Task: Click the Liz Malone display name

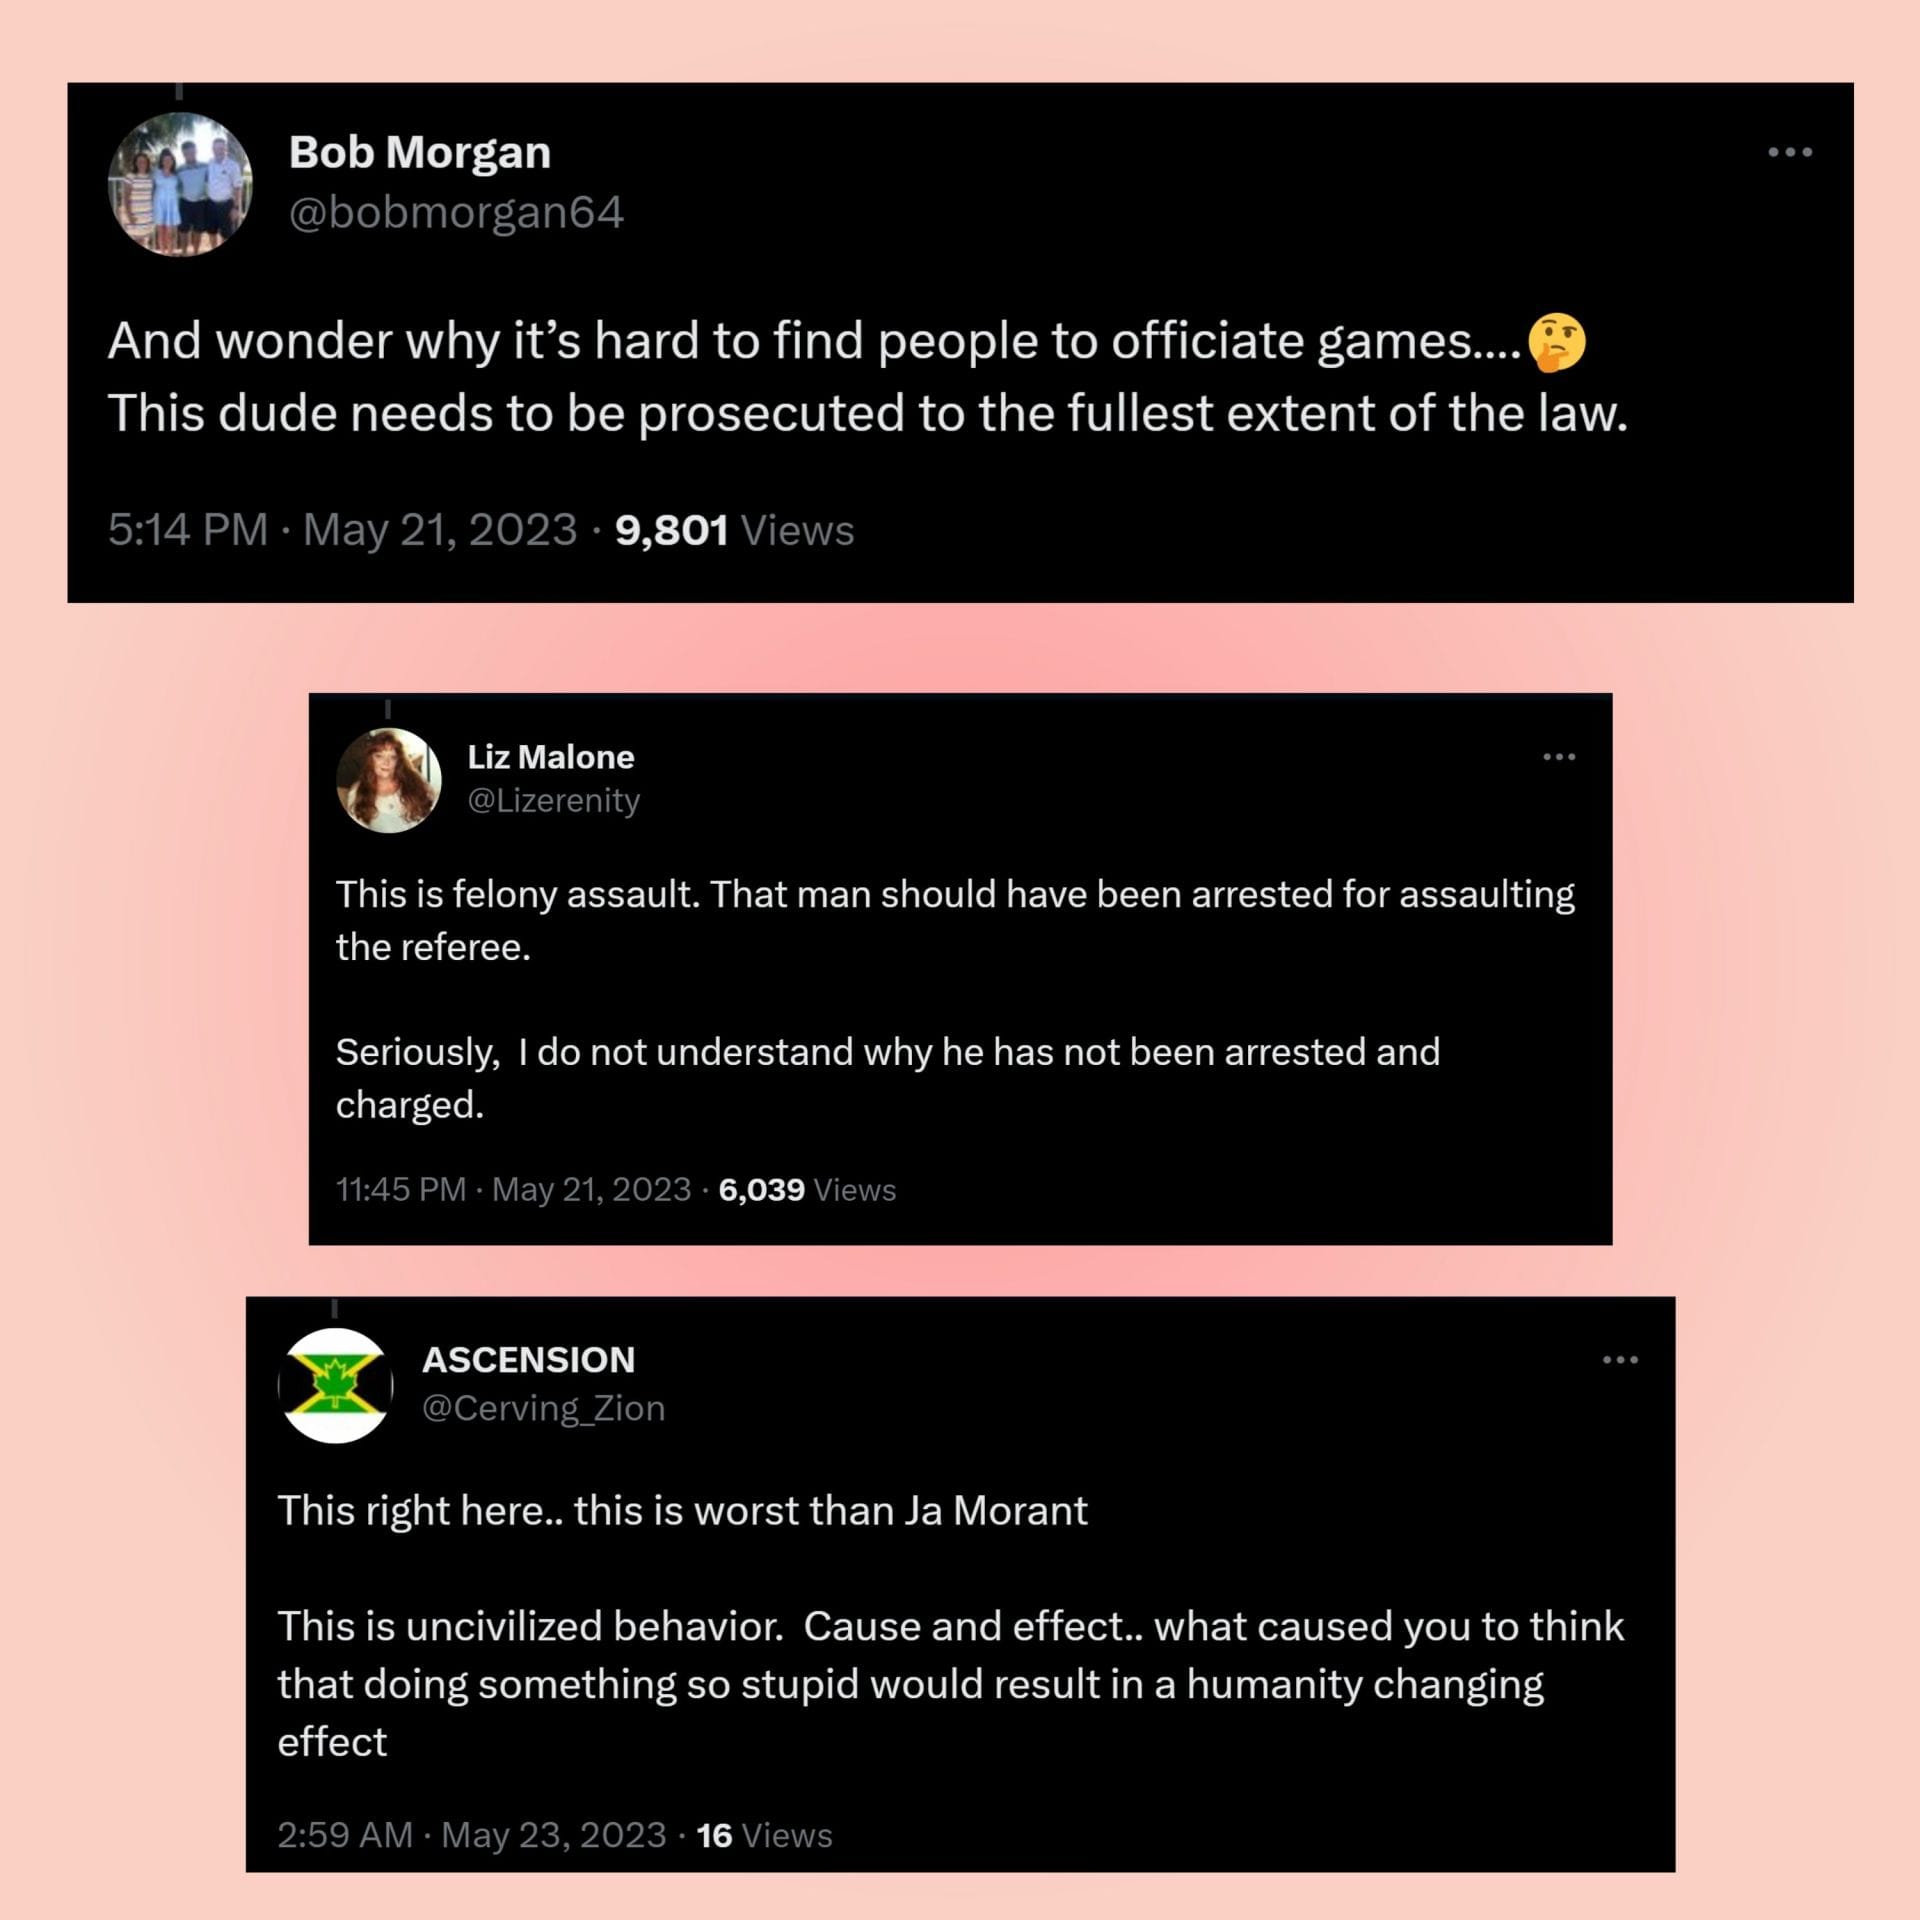Action: pyautogui.click(x=551, y=757)
